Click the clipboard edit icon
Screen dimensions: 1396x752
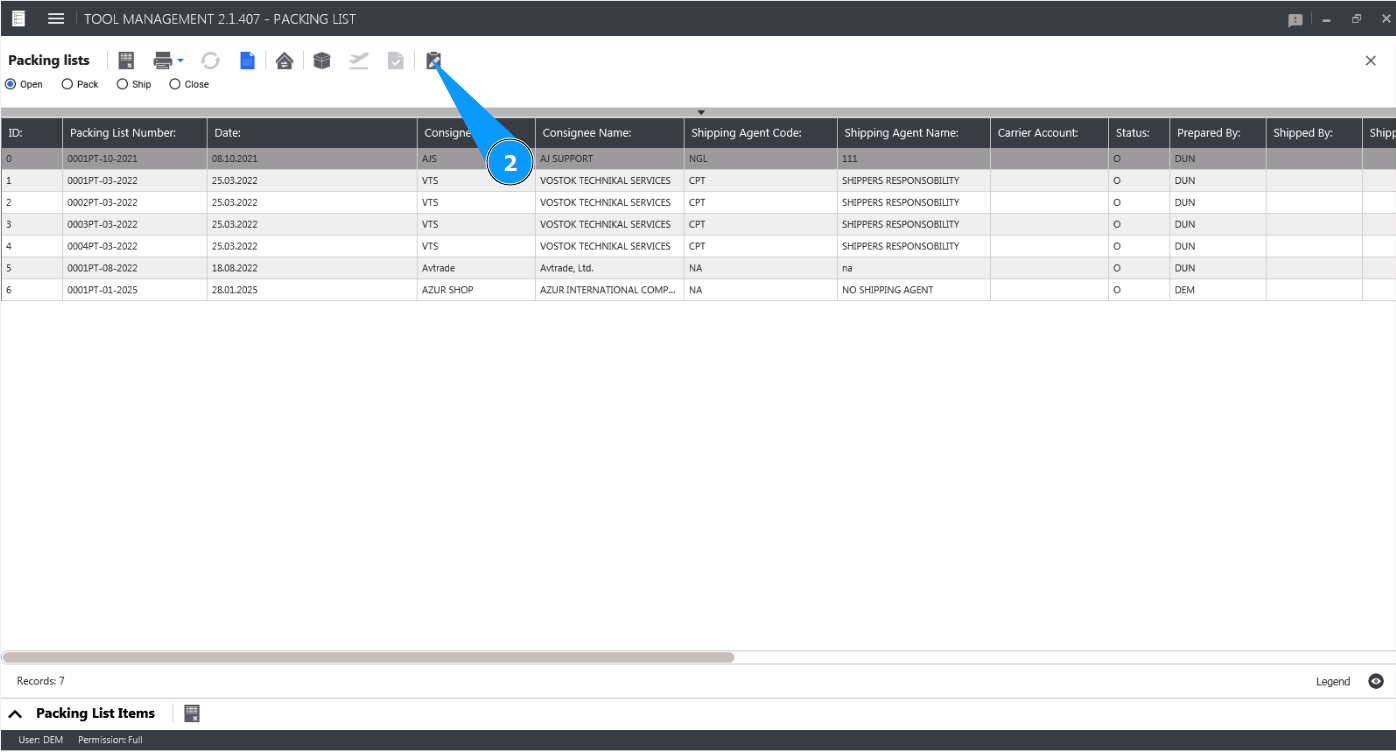tap(434, 61)
